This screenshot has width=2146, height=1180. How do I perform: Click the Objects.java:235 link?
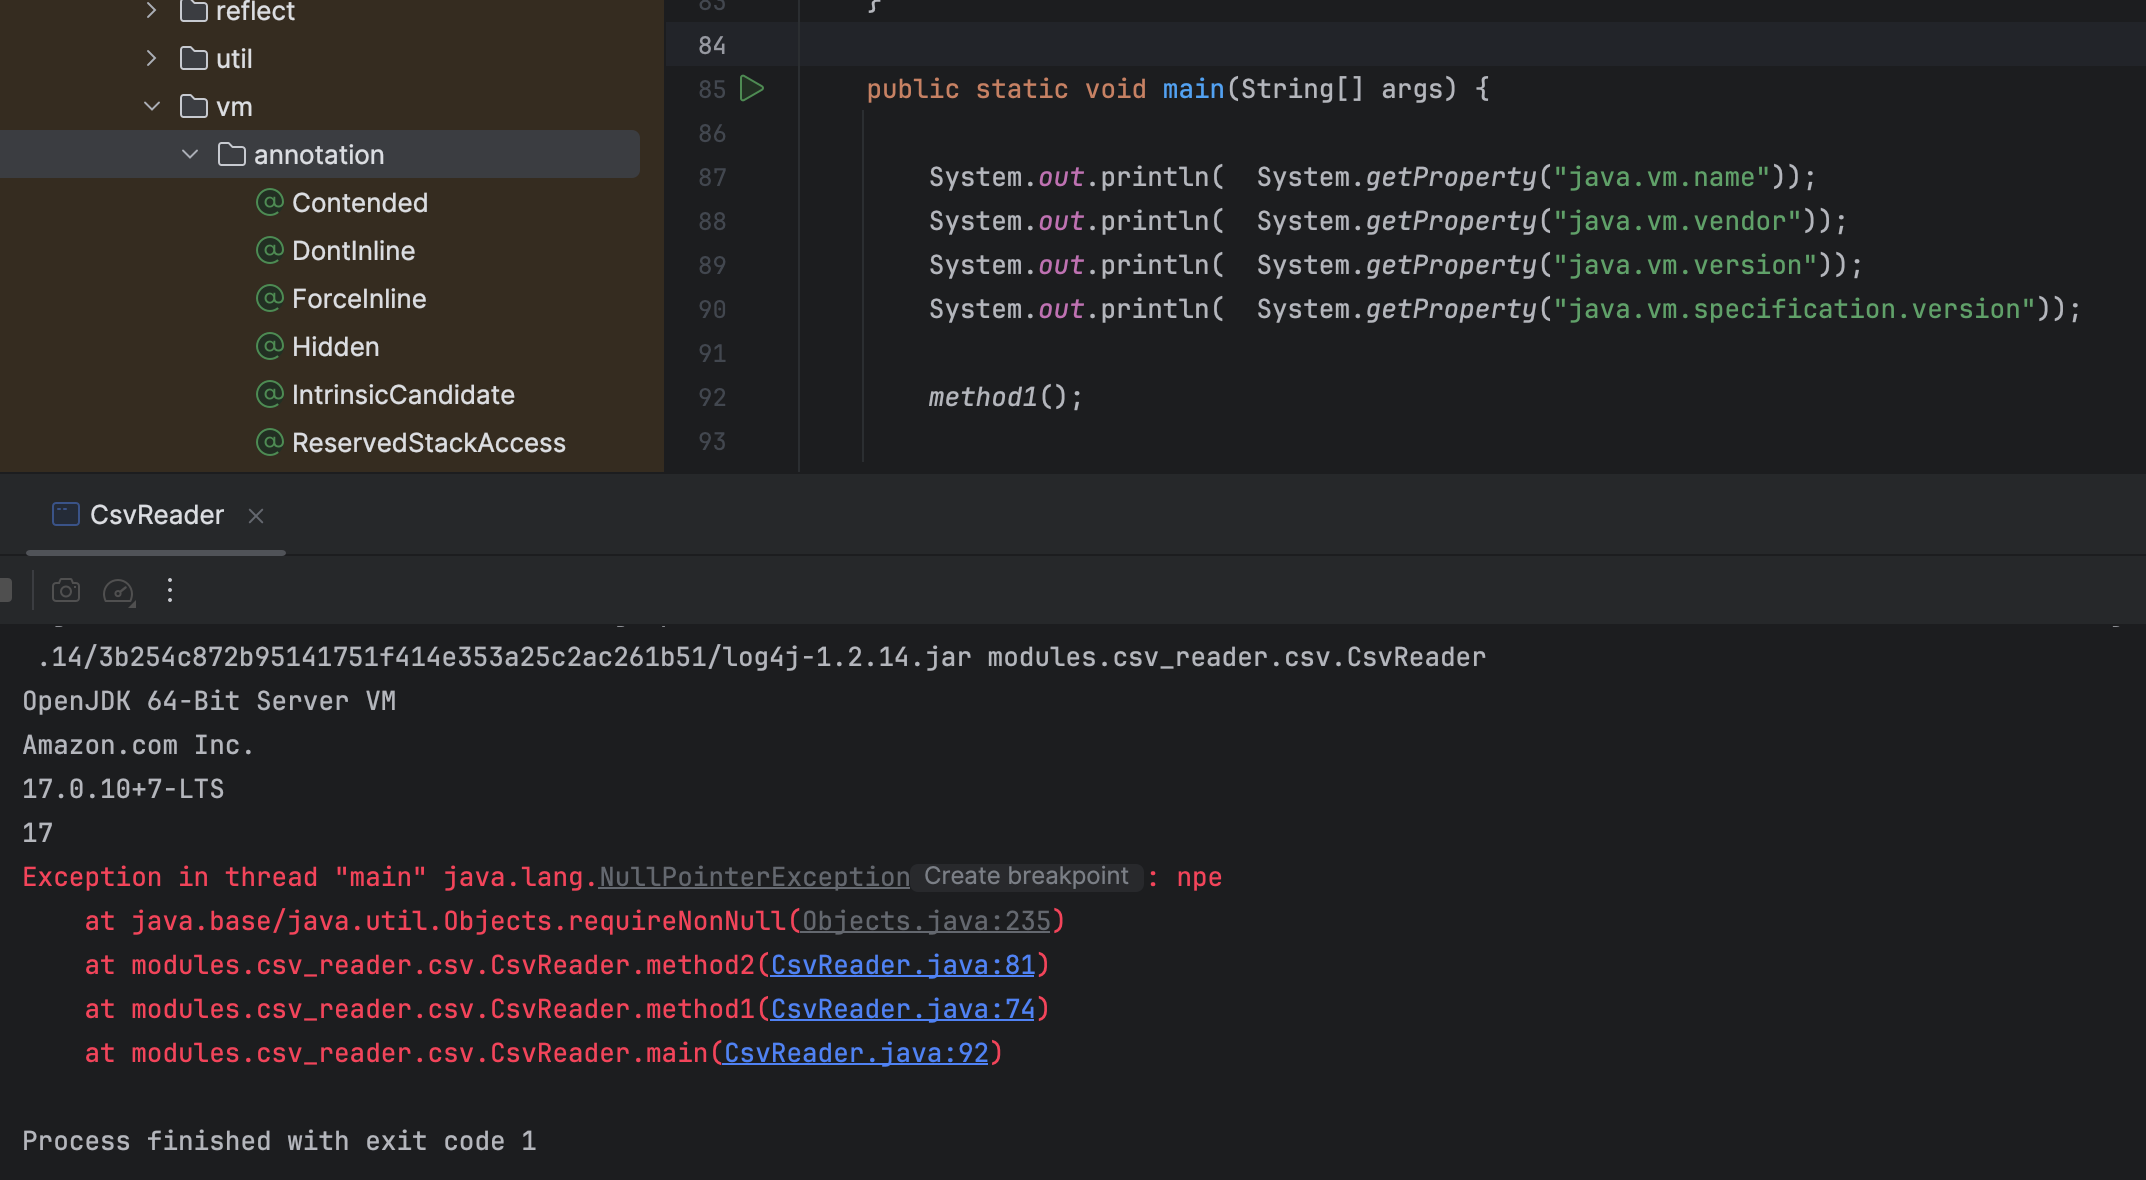926,921
